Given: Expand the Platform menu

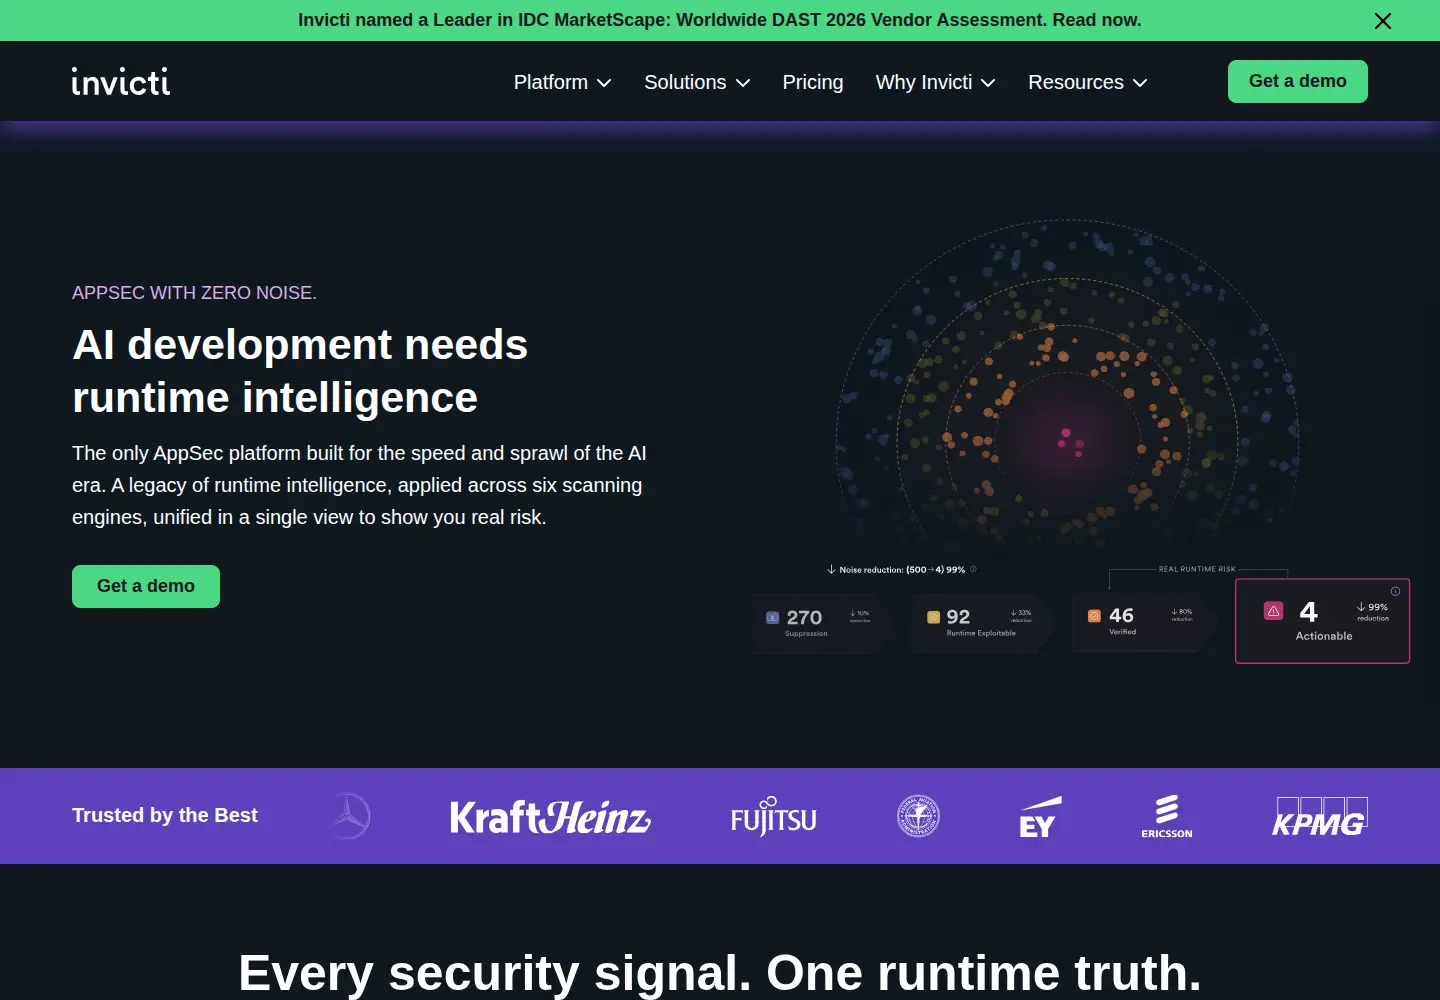Looking at the screenshot, I should pos(562,82).
